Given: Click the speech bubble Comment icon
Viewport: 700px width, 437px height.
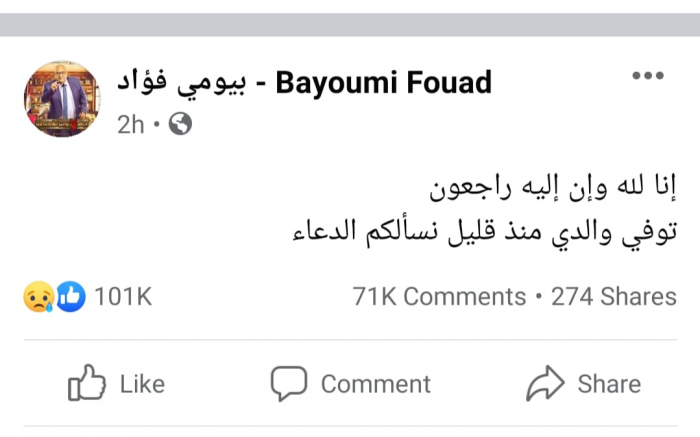Looking at the screenshot, I should pyautogui.click(x=289, y=384).
